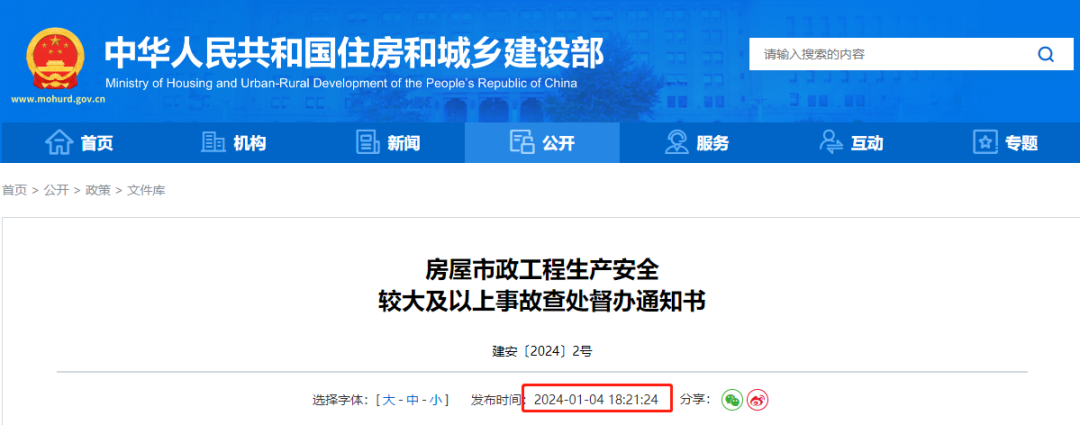Click the home icon beside 首页

[59, 143]
